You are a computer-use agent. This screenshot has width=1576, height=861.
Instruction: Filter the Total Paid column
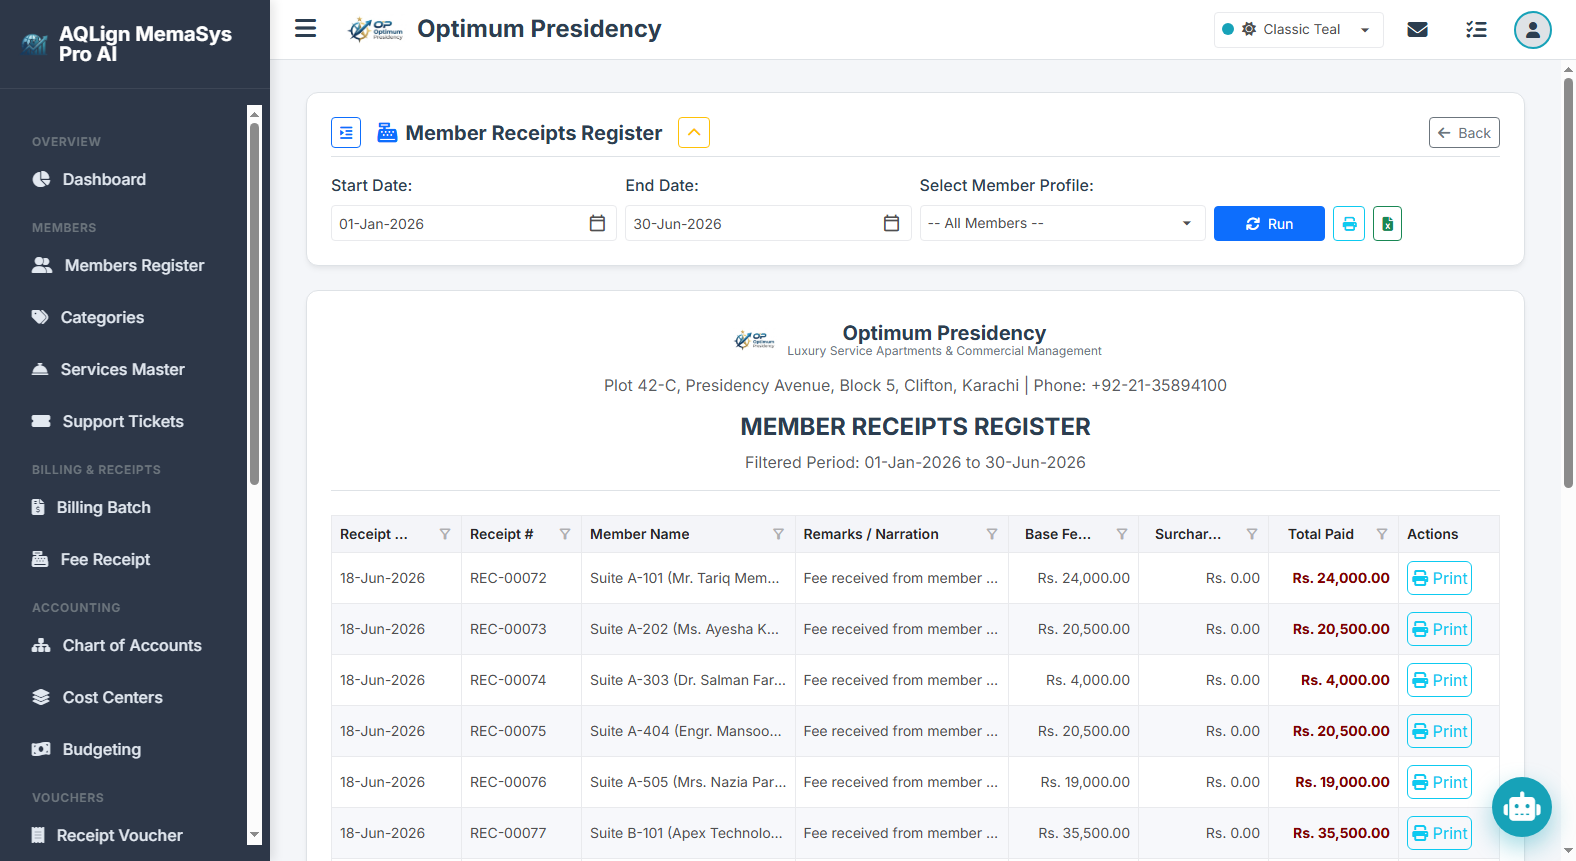coord(1382,534)
